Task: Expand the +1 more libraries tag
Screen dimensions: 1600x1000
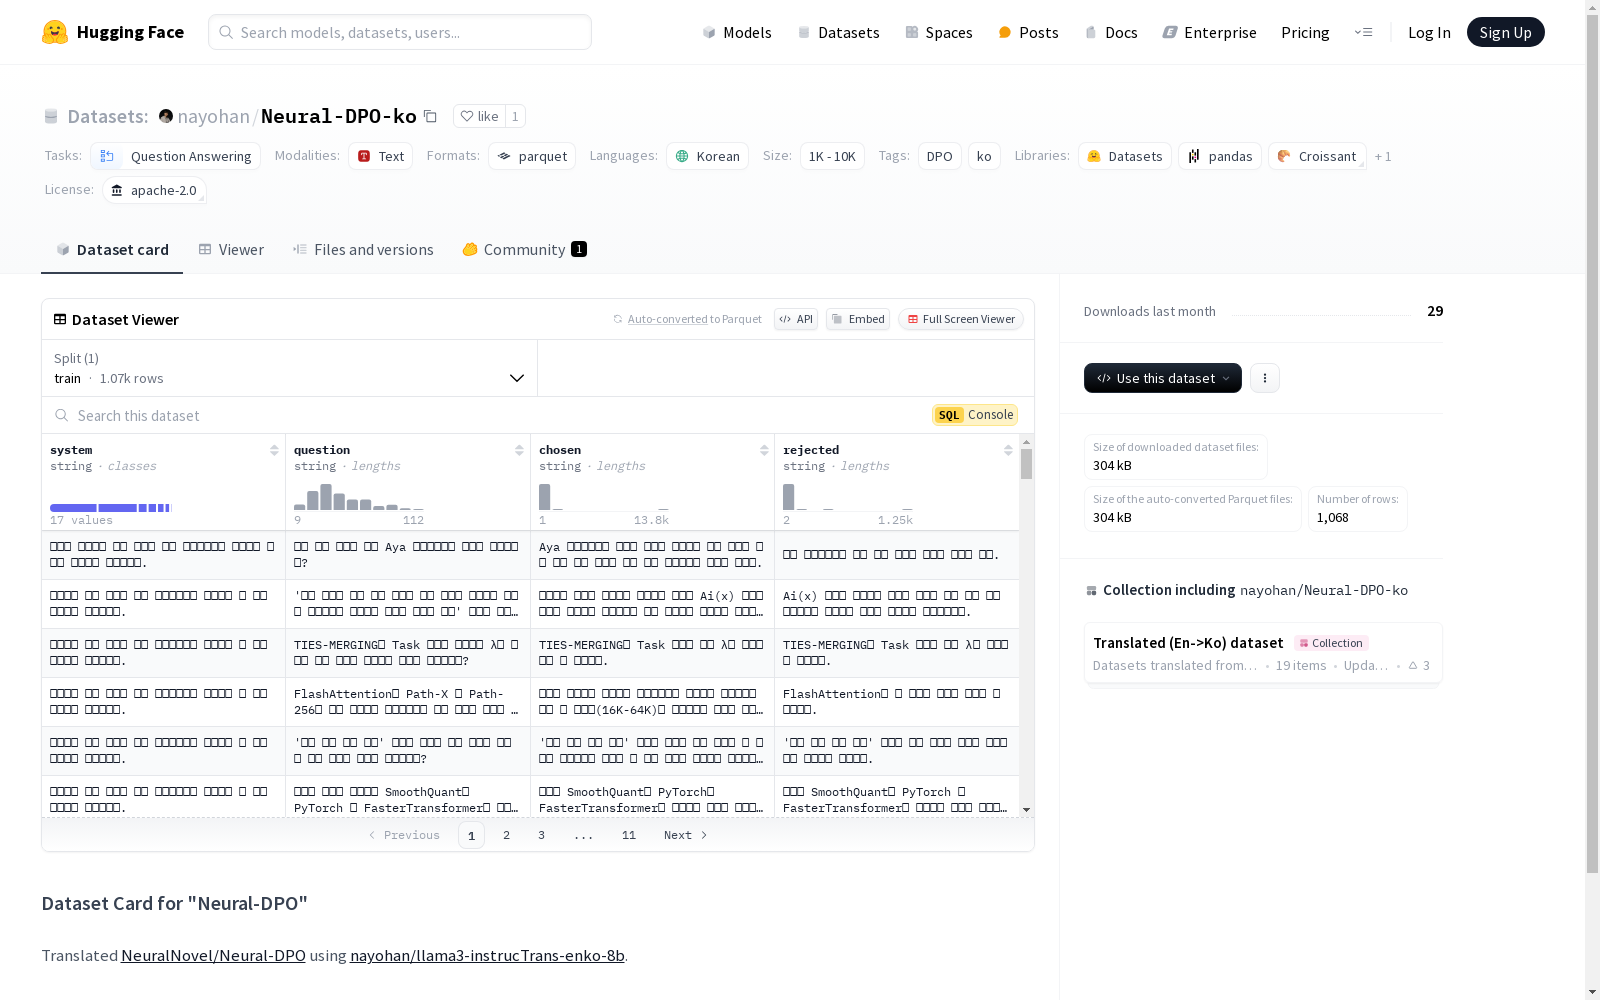Action: (x=1383, y=156)
